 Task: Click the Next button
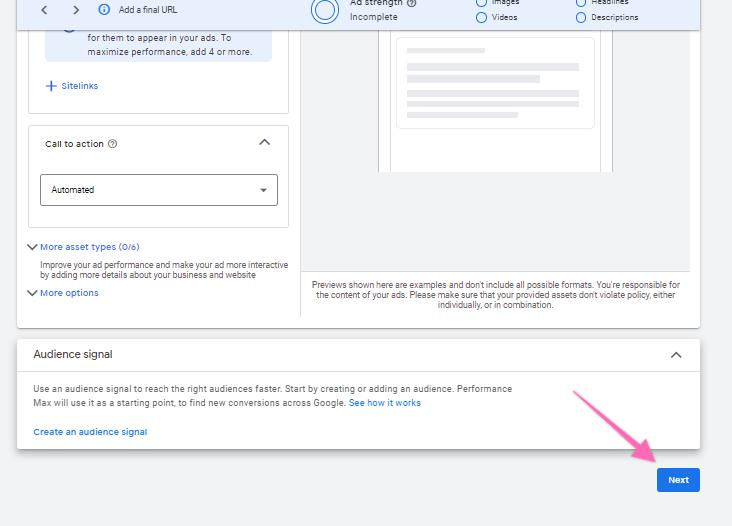pyautogui.click(x=678, y=480)
